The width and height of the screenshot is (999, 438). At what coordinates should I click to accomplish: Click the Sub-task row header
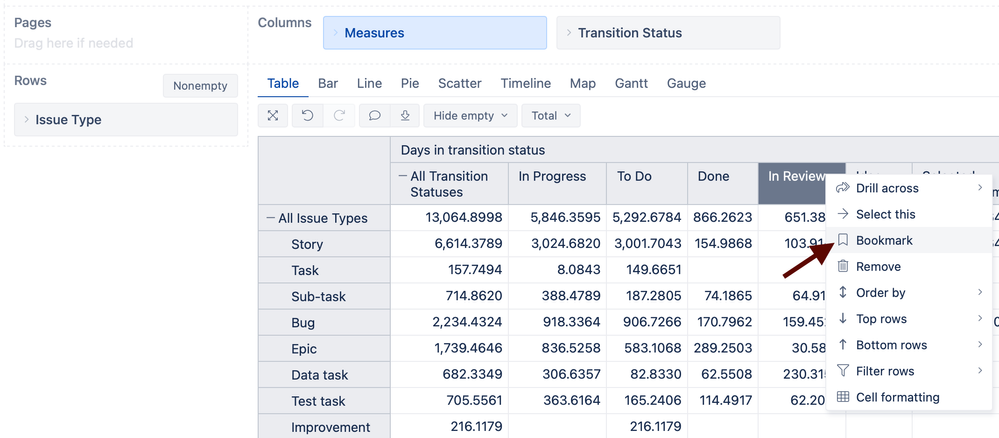point(324,296)
